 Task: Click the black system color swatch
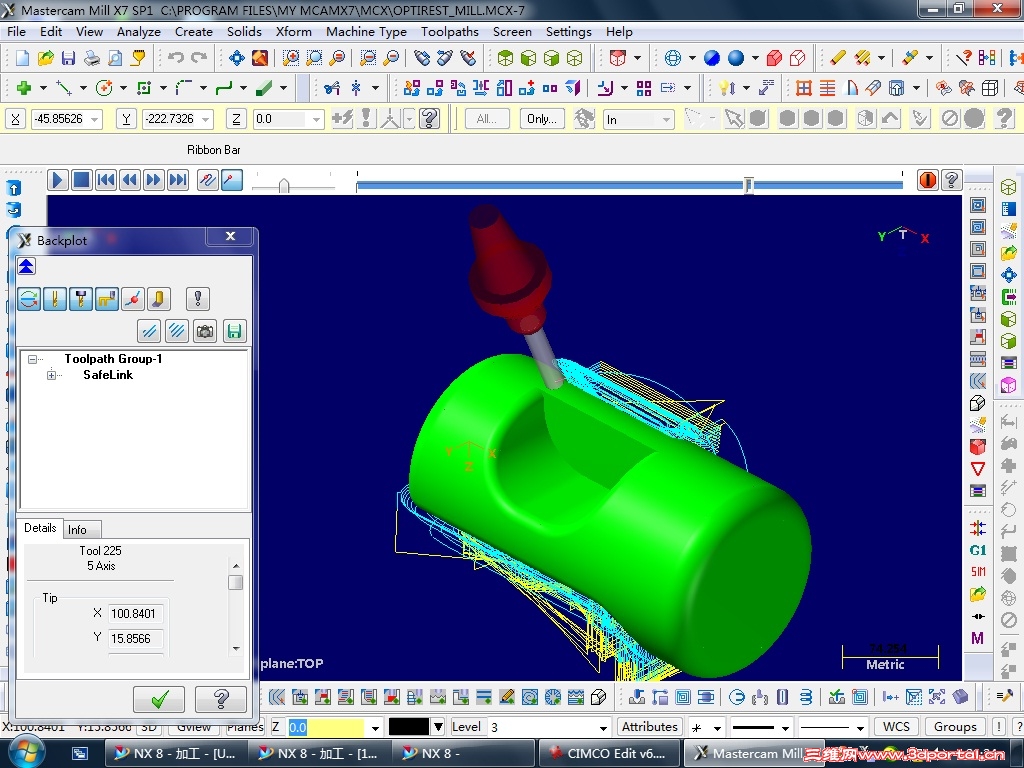[409, 726]
